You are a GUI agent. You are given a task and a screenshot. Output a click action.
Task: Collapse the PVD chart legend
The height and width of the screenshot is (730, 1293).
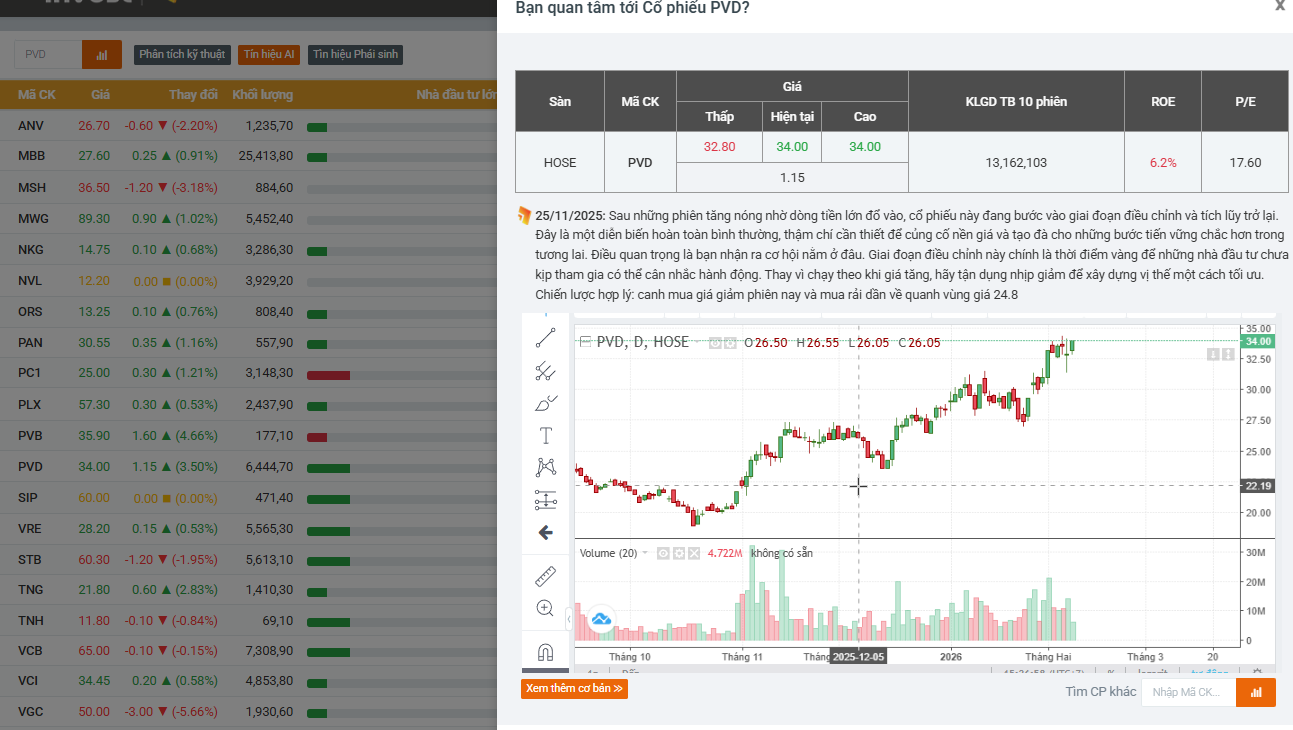coord(585,342)
